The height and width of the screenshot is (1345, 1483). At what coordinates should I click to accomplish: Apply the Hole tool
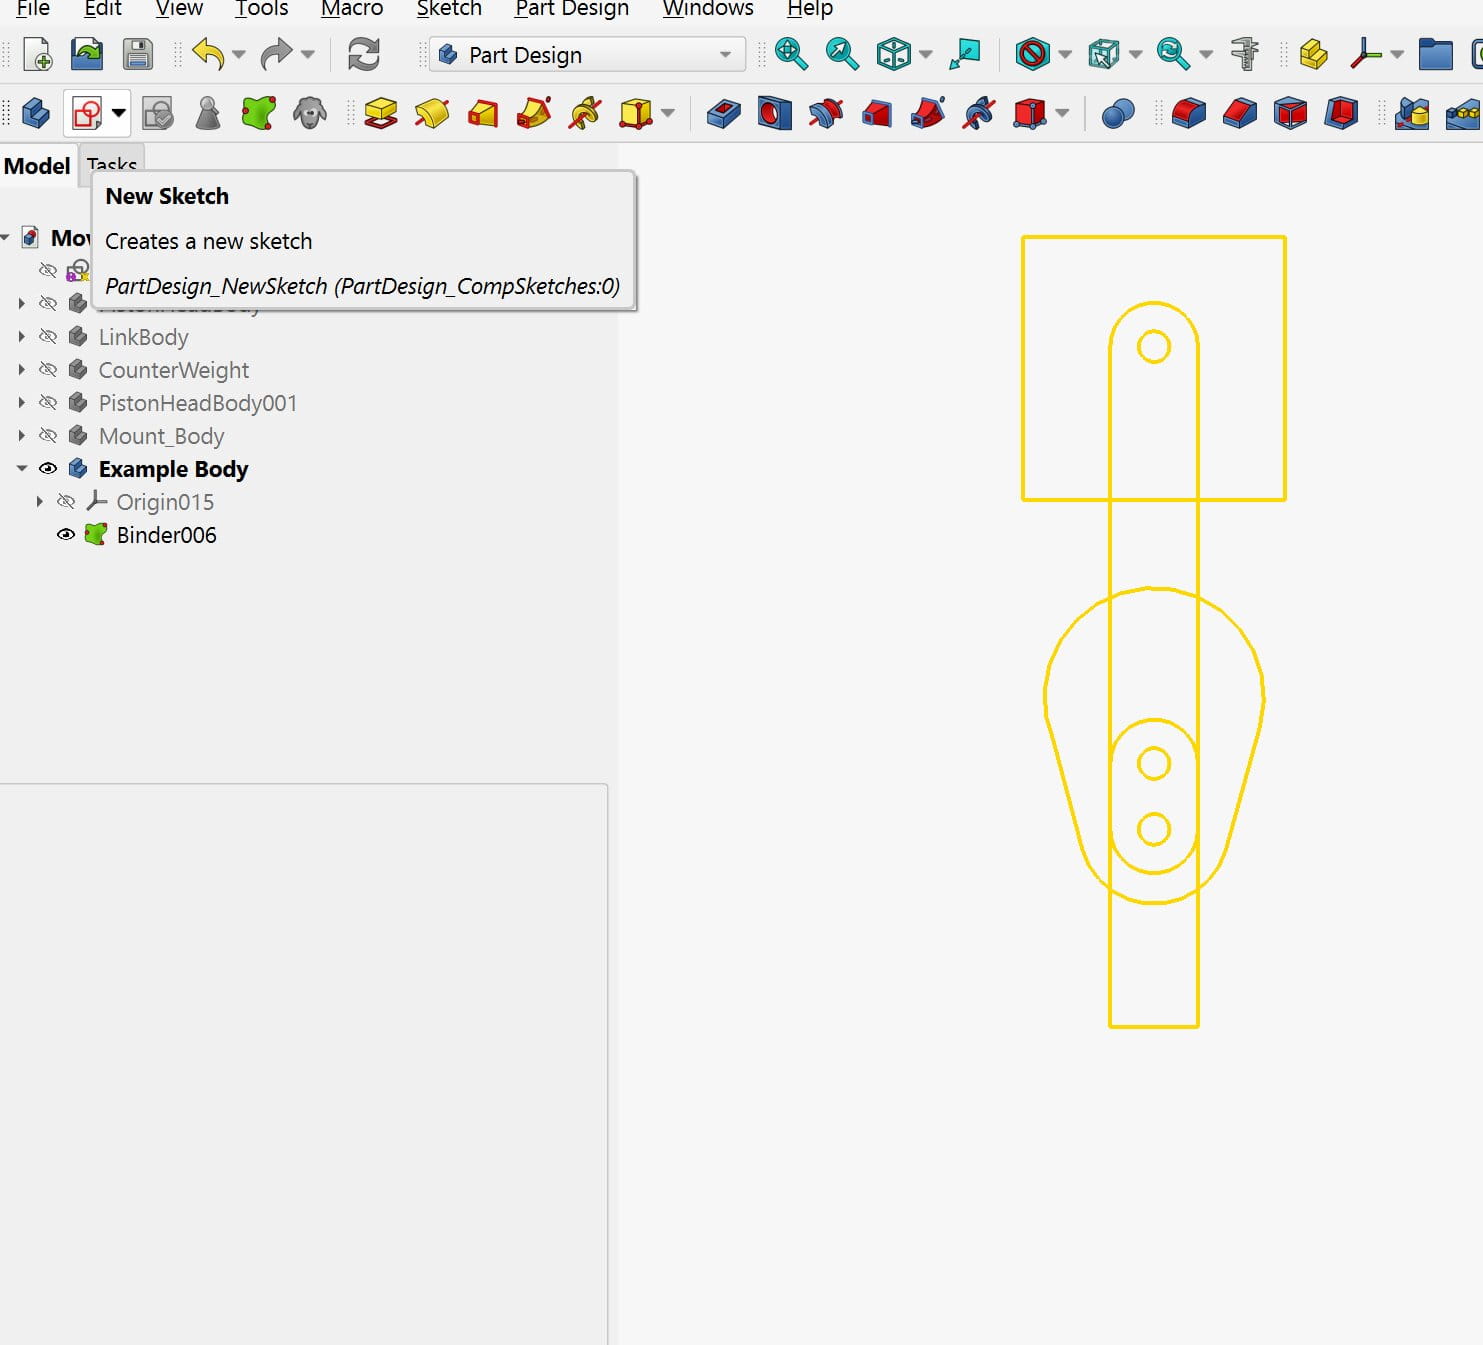774,114
